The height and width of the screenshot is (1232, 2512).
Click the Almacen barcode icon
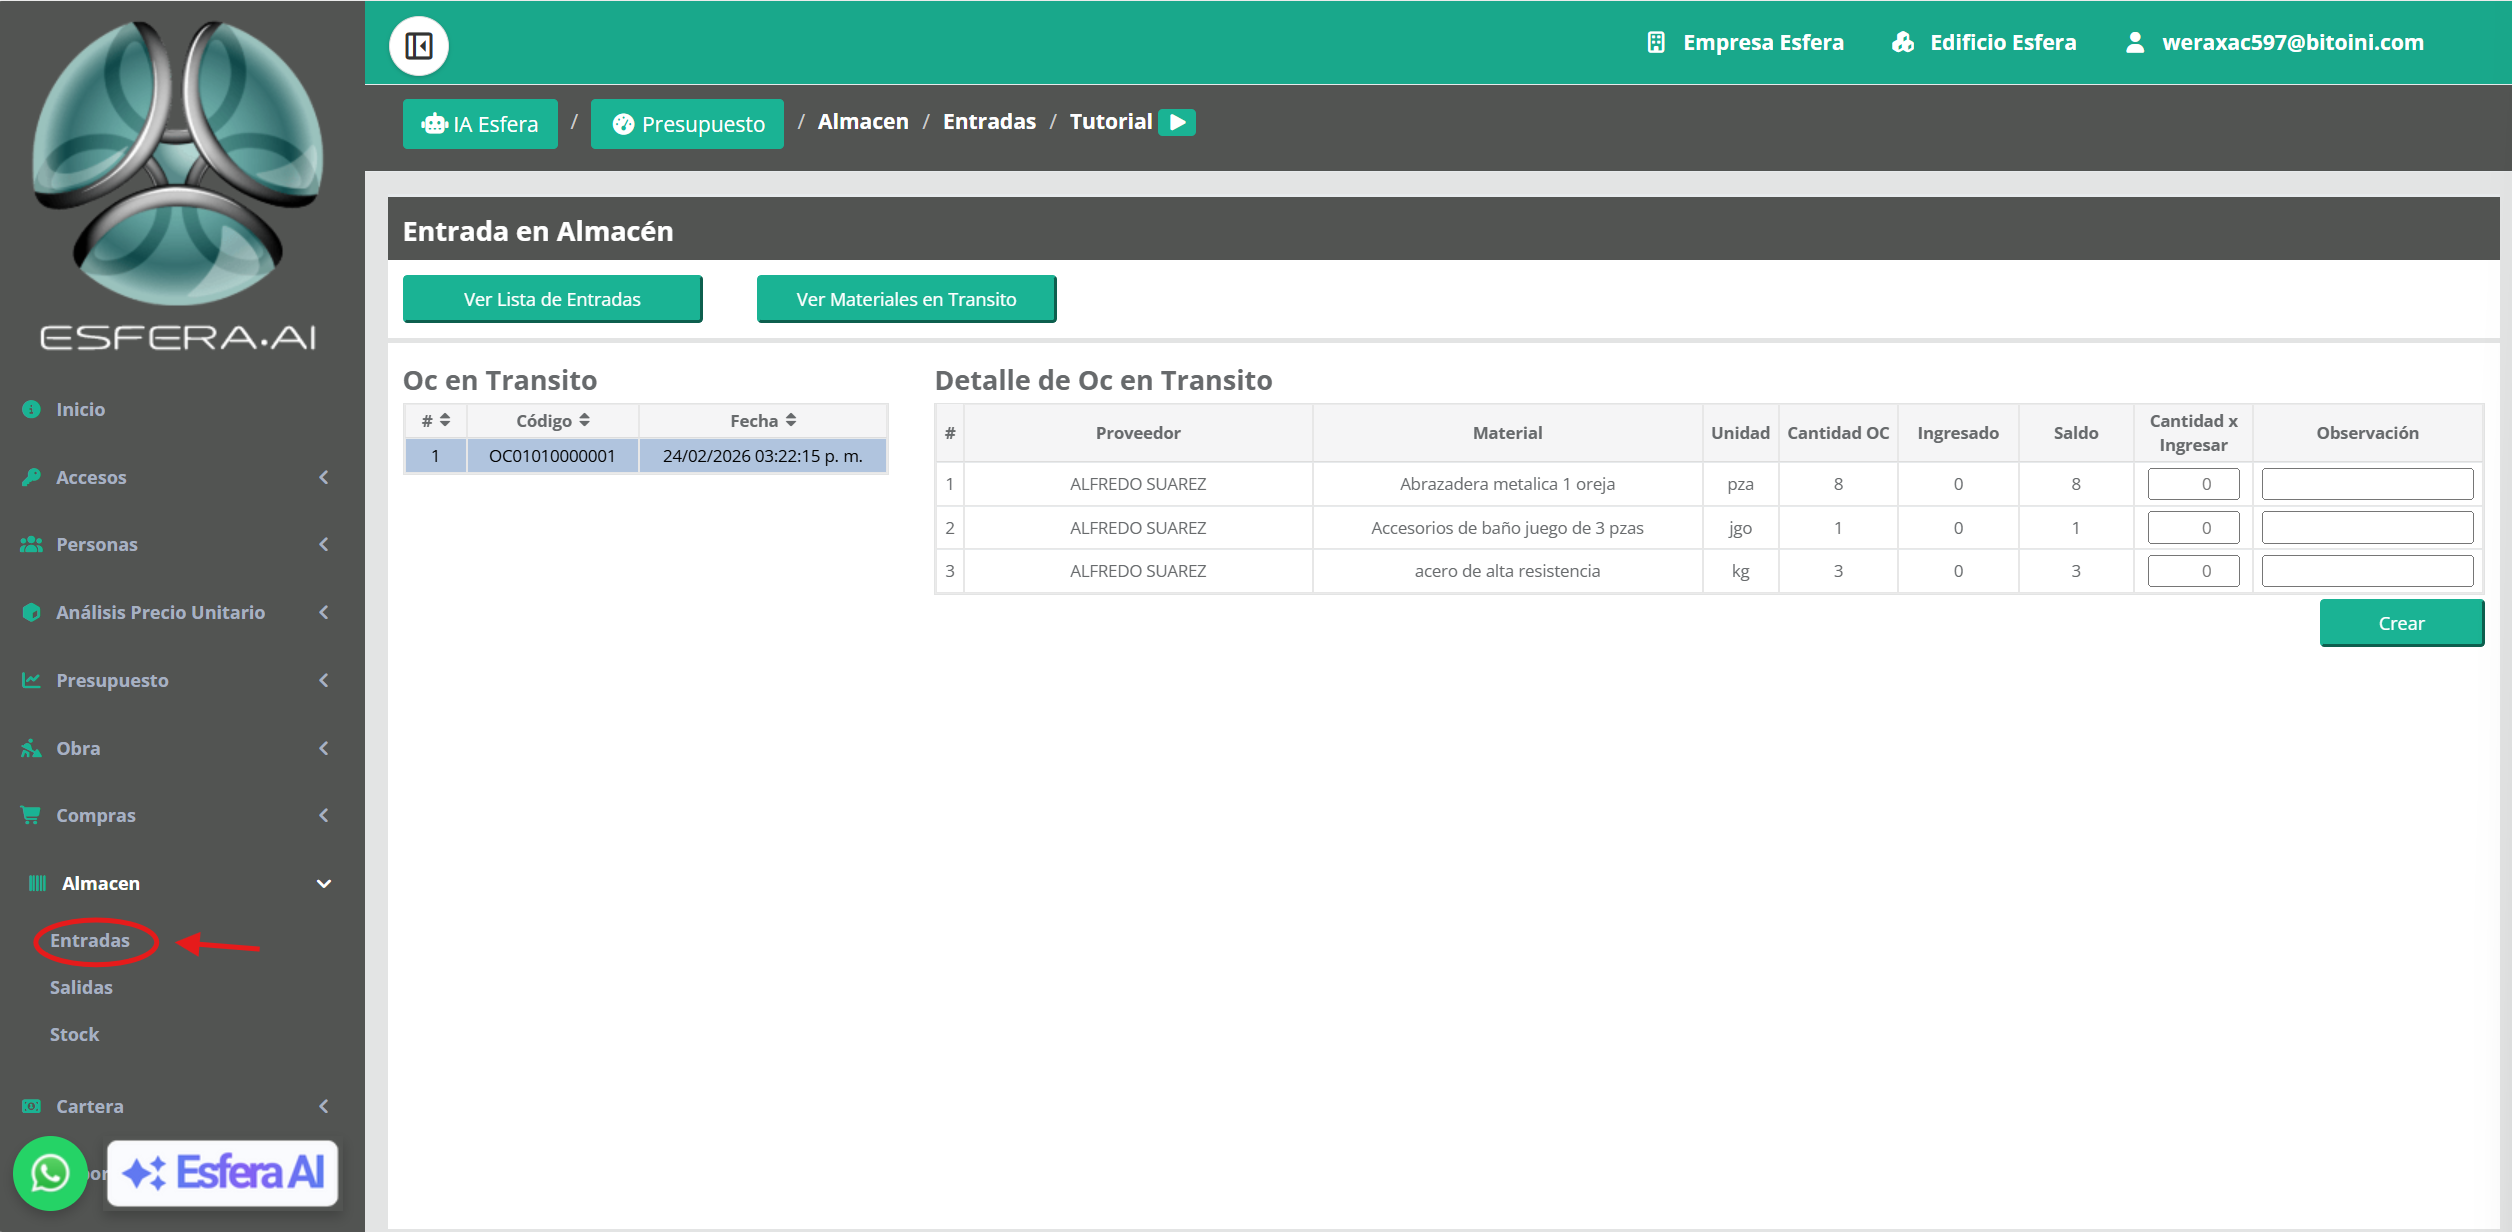click(x=37, y=883)
